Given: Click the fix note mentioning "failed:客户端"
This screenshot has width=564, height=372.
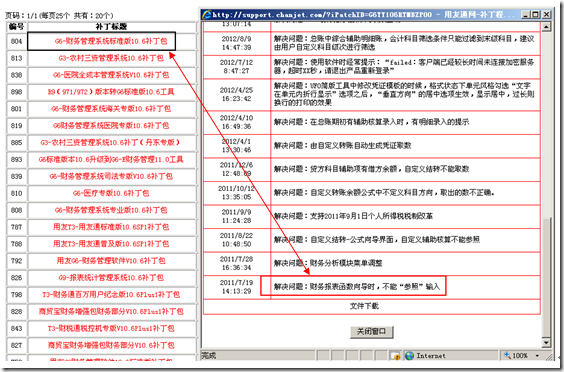Looking at the screenshot, I should (404, 66).
